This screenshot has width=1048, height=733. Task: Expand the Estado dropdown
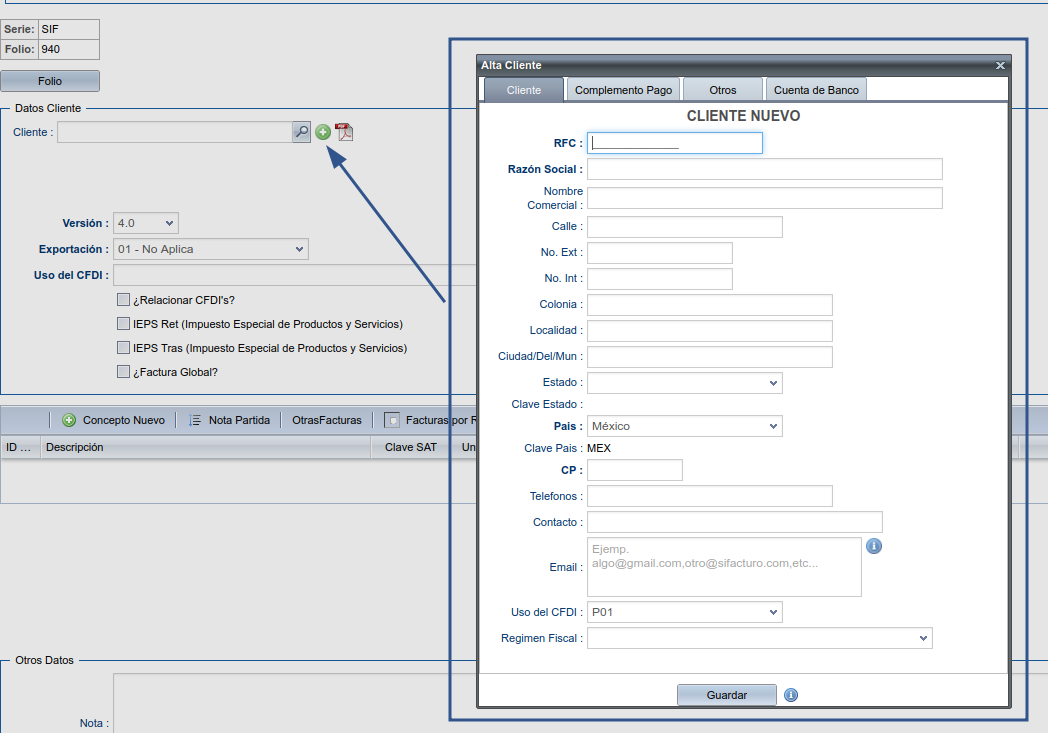tap(684, 383)
